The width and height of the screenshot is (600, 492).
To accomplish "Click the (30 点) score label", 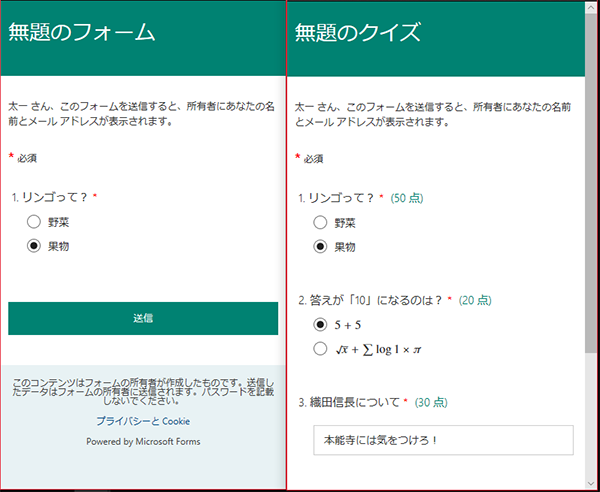I will coord(431,402).
